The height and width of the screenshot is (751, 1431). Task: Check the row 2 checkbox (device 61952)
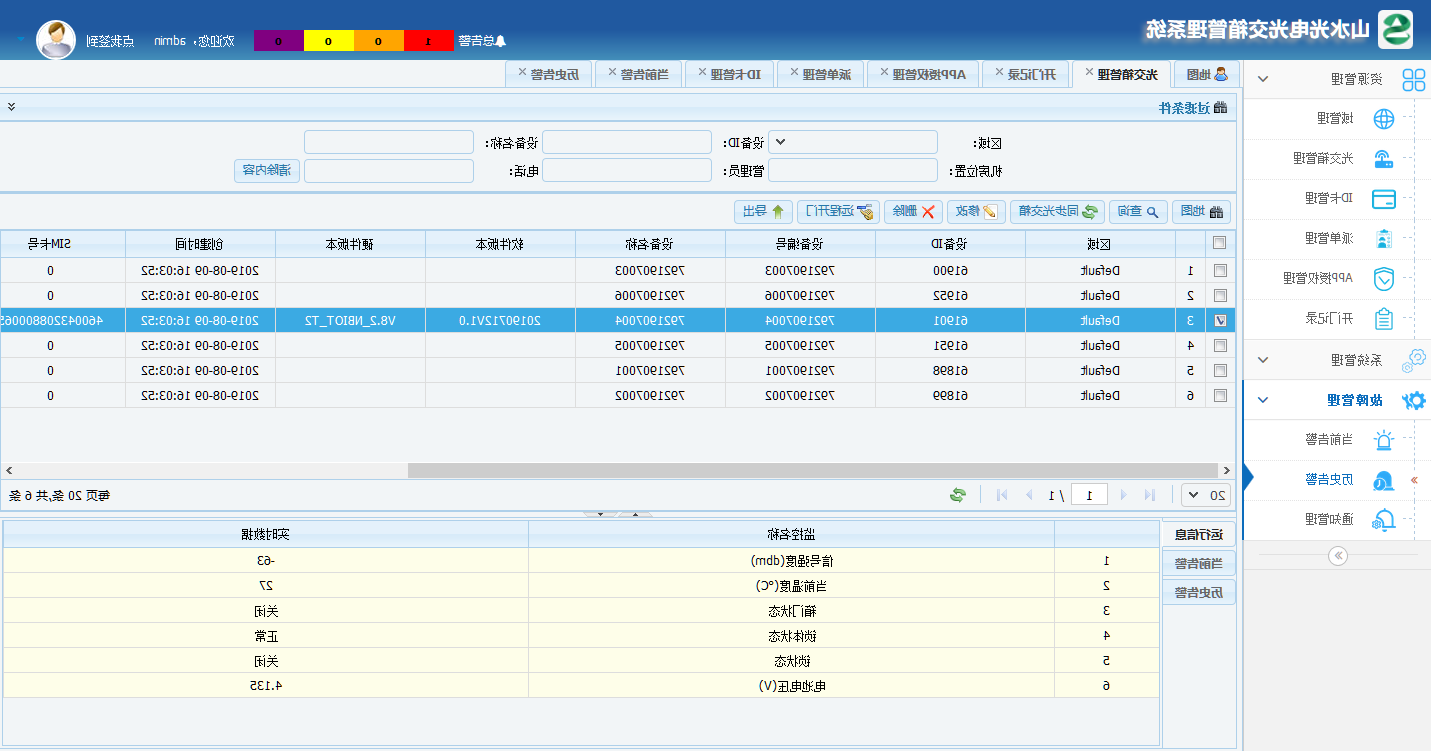point(1220,295)
